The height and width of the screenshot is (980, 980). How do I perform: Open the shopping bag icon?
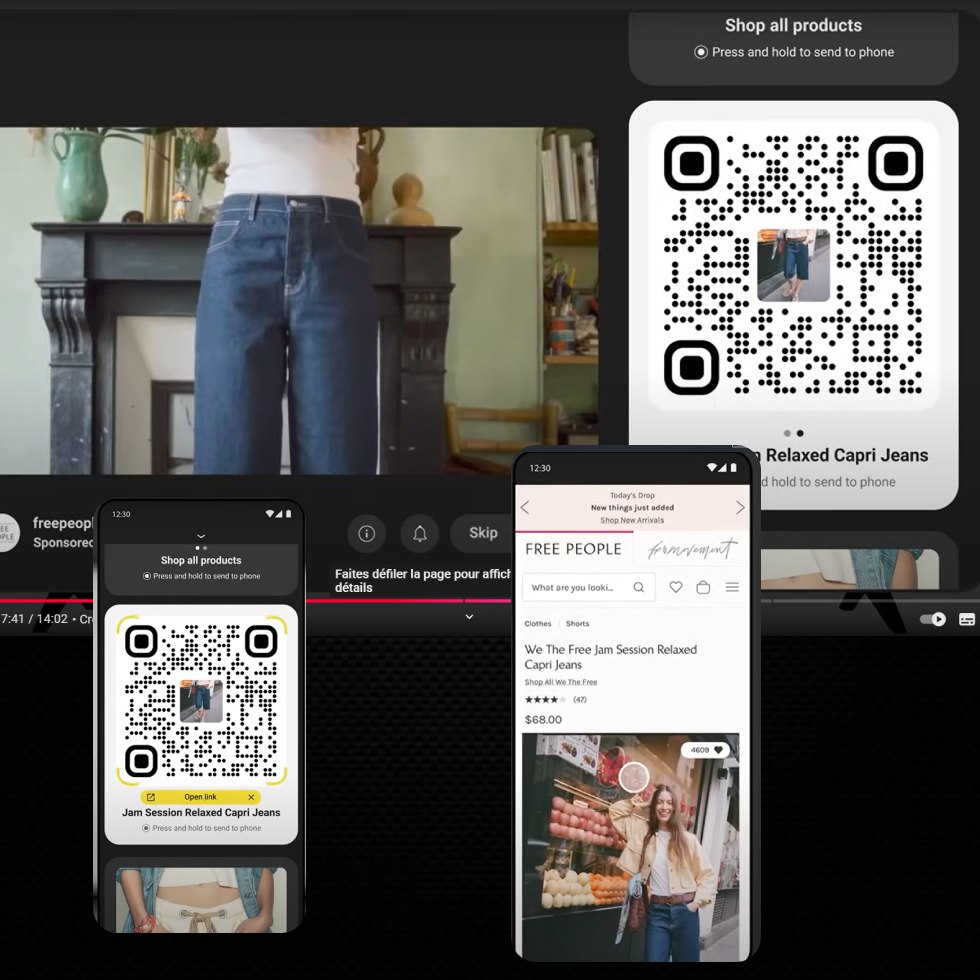[703, 587]
